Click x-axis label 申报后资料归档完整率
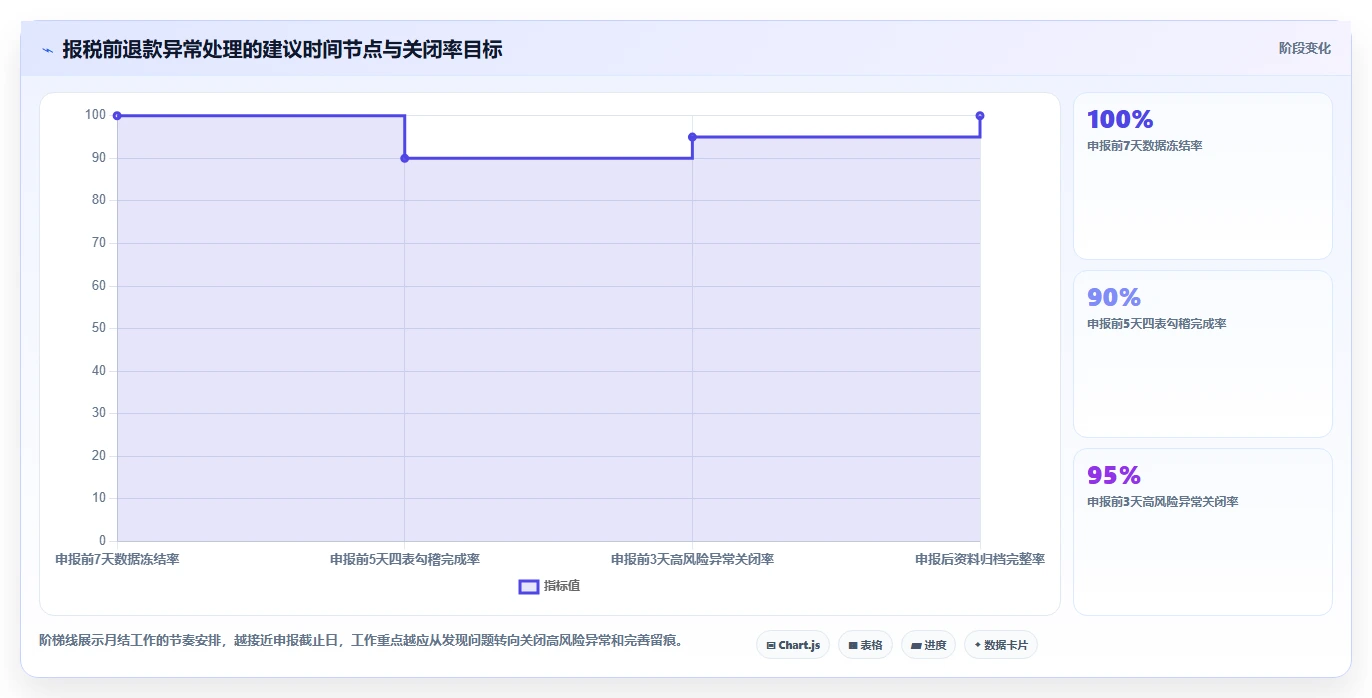This screenshot has width=1372, height=698. pyautogui.click(x=980, y=559)
